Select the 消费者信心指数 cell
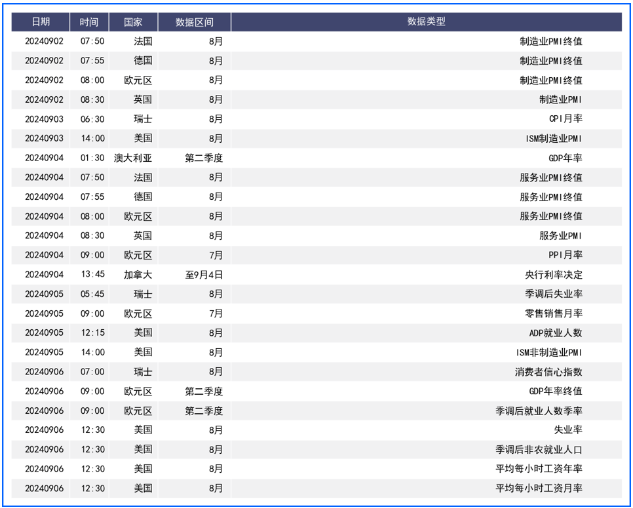This screenshot has height=508, width=633. [x=549, y=372]
